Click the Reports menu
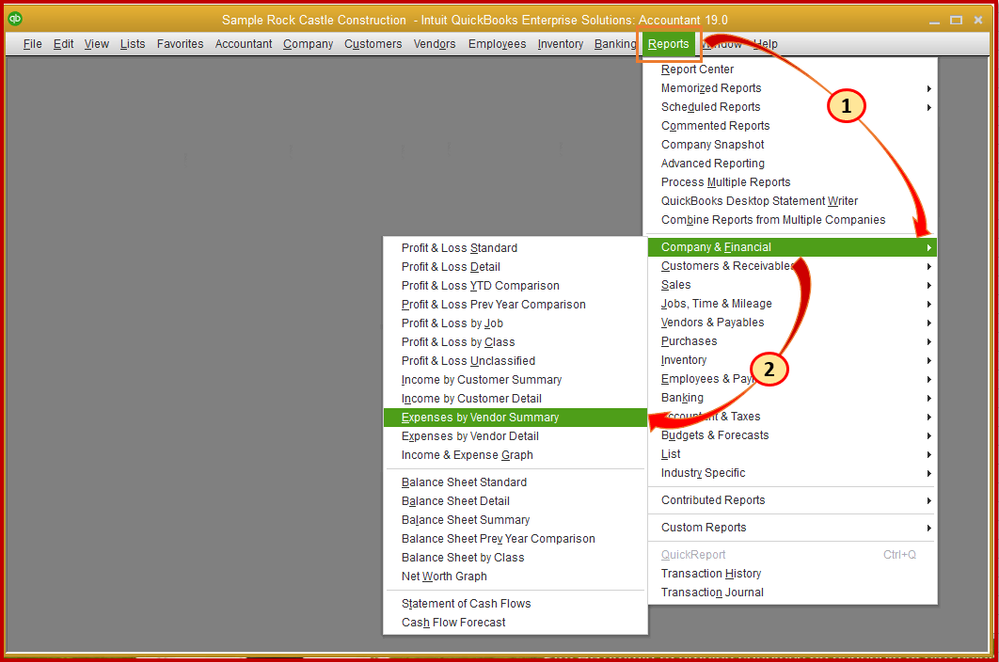The image size is (999, 662). coord(668,44)
